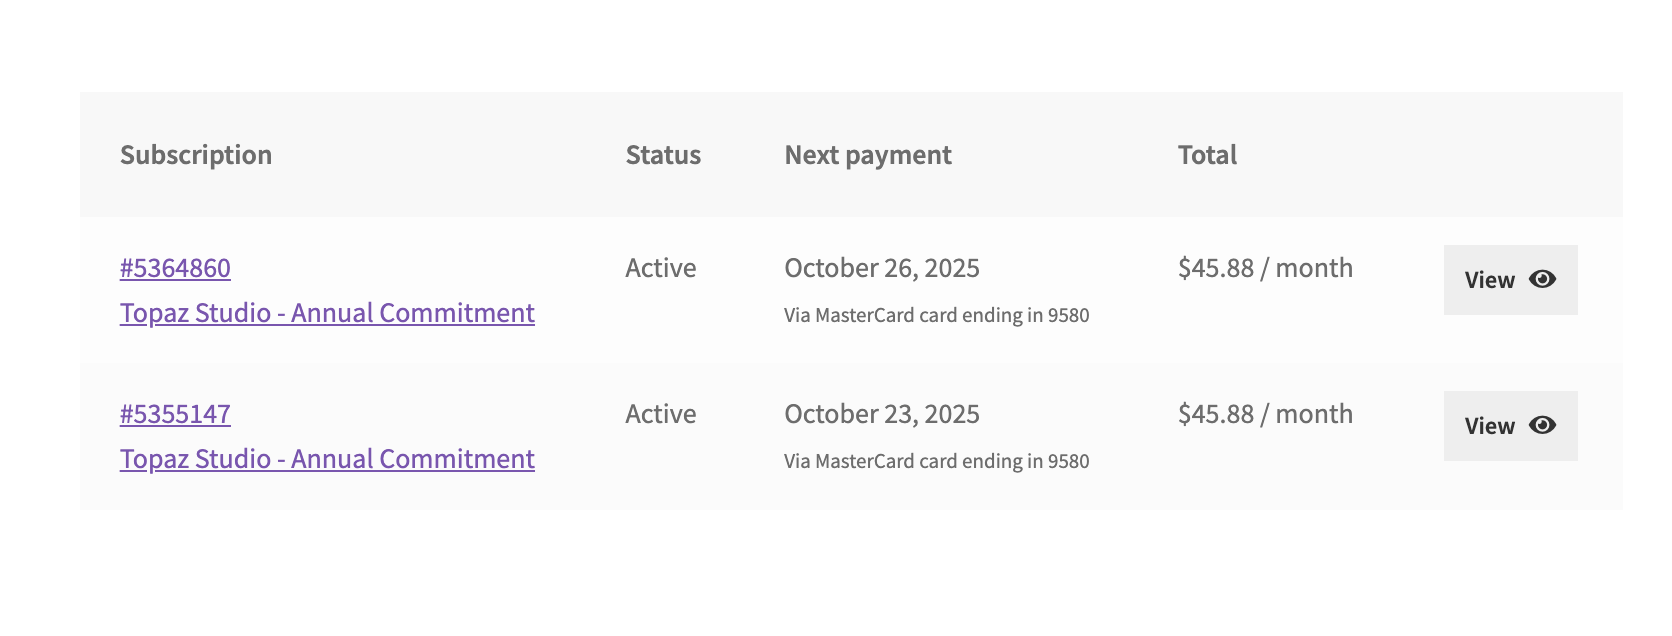The image size is (1672, 636).
Task: Click the Subscription column header
Action: [196, 155]
